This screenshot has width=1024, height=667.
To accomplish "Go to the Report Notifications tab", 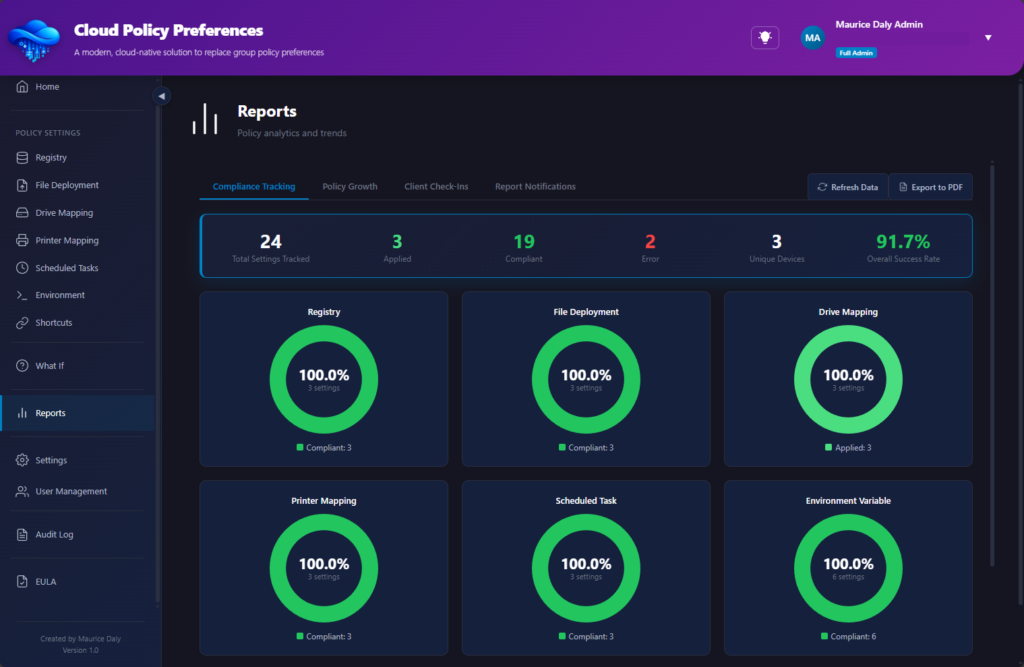I will [x=535, y=187].
